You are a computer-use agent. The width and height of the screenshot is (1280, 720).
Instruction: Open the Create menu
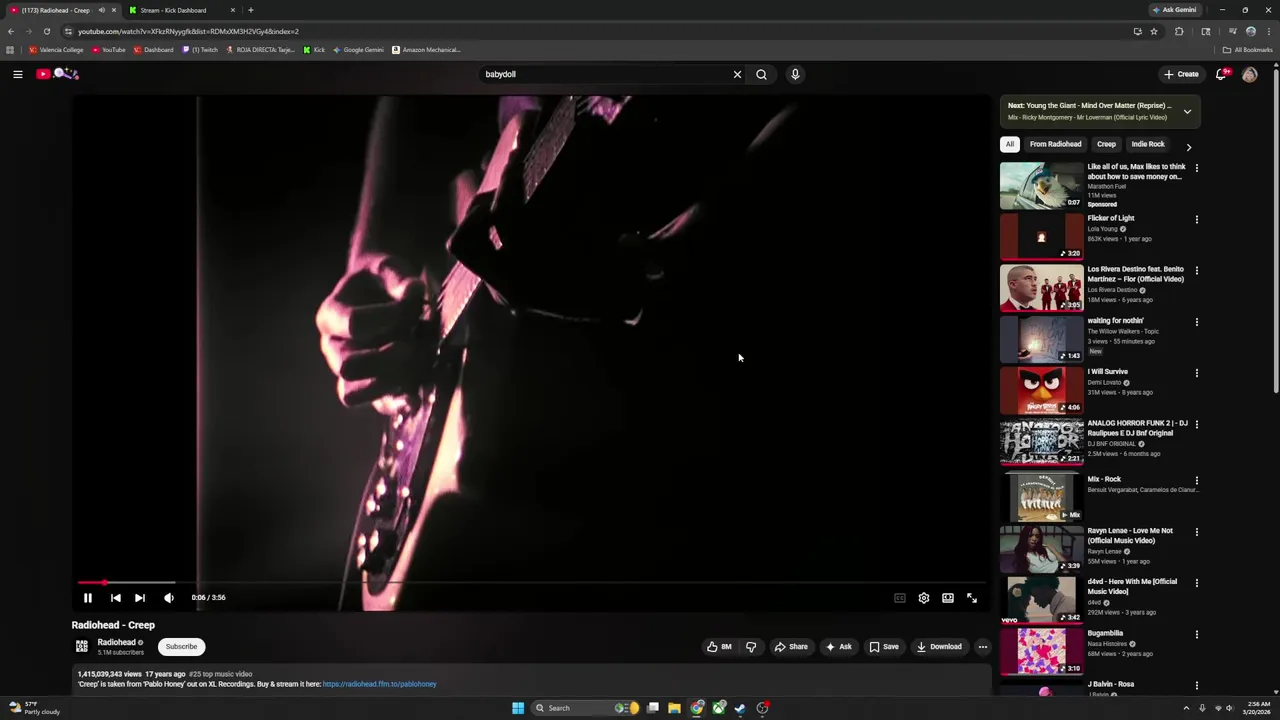(x=1181, y=74)
